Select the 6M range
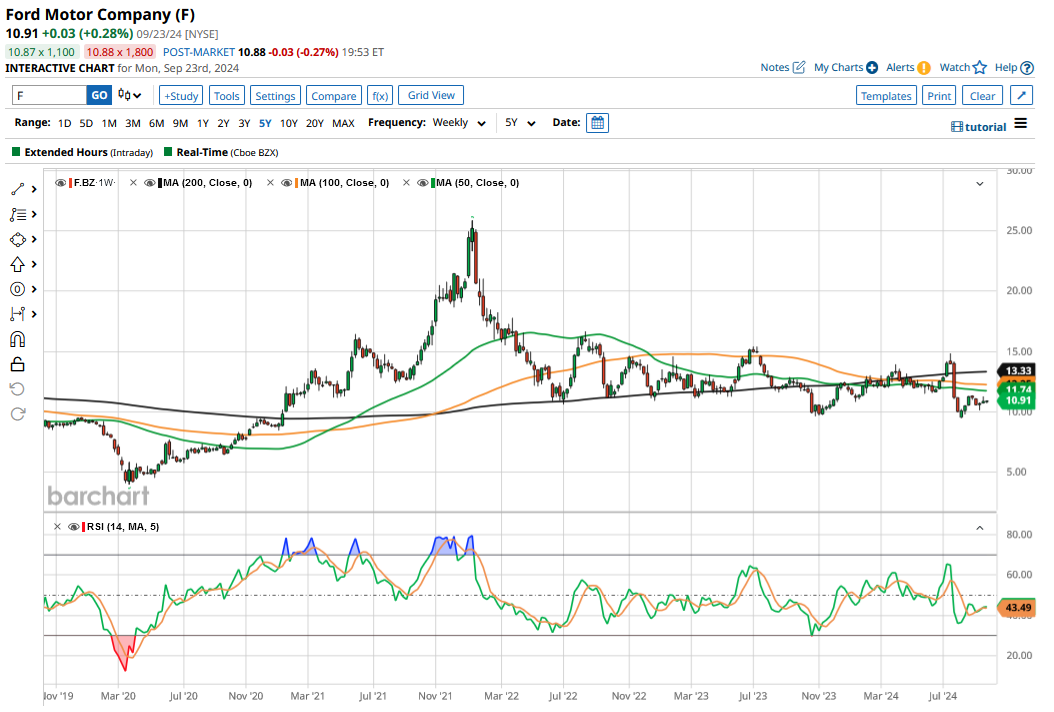This screenshot has width=1054, height=712. tap(157, 123)
